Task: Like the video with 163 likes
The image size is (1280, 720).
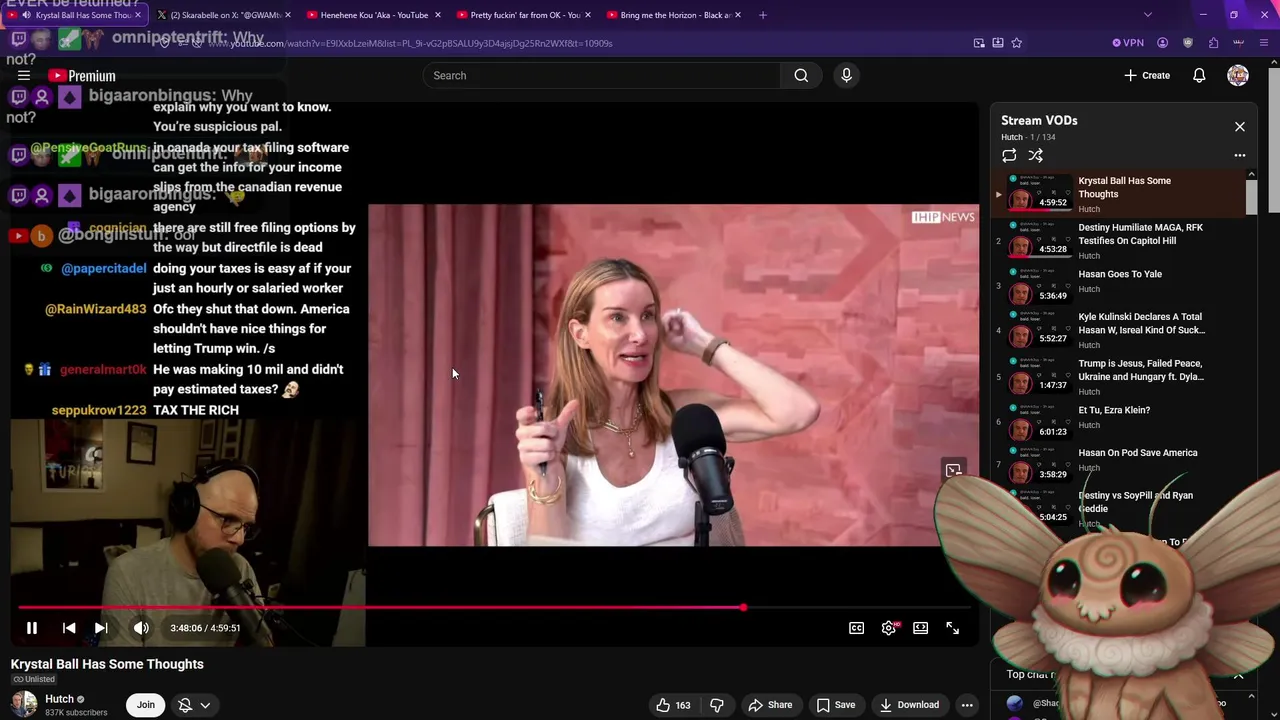Action: point(673,705)
